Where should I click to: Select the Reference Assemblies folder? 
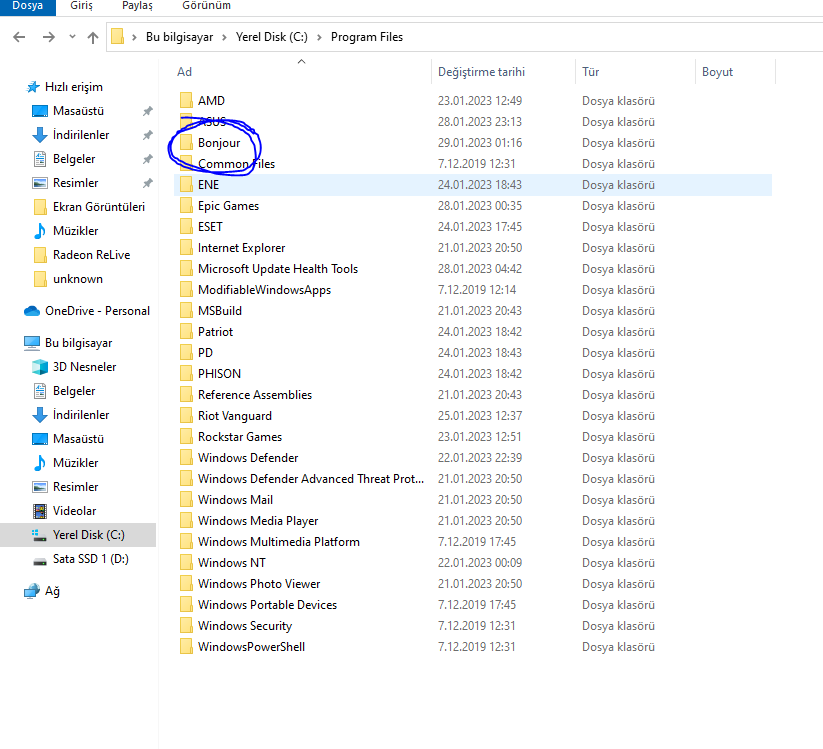pos(255,395)
